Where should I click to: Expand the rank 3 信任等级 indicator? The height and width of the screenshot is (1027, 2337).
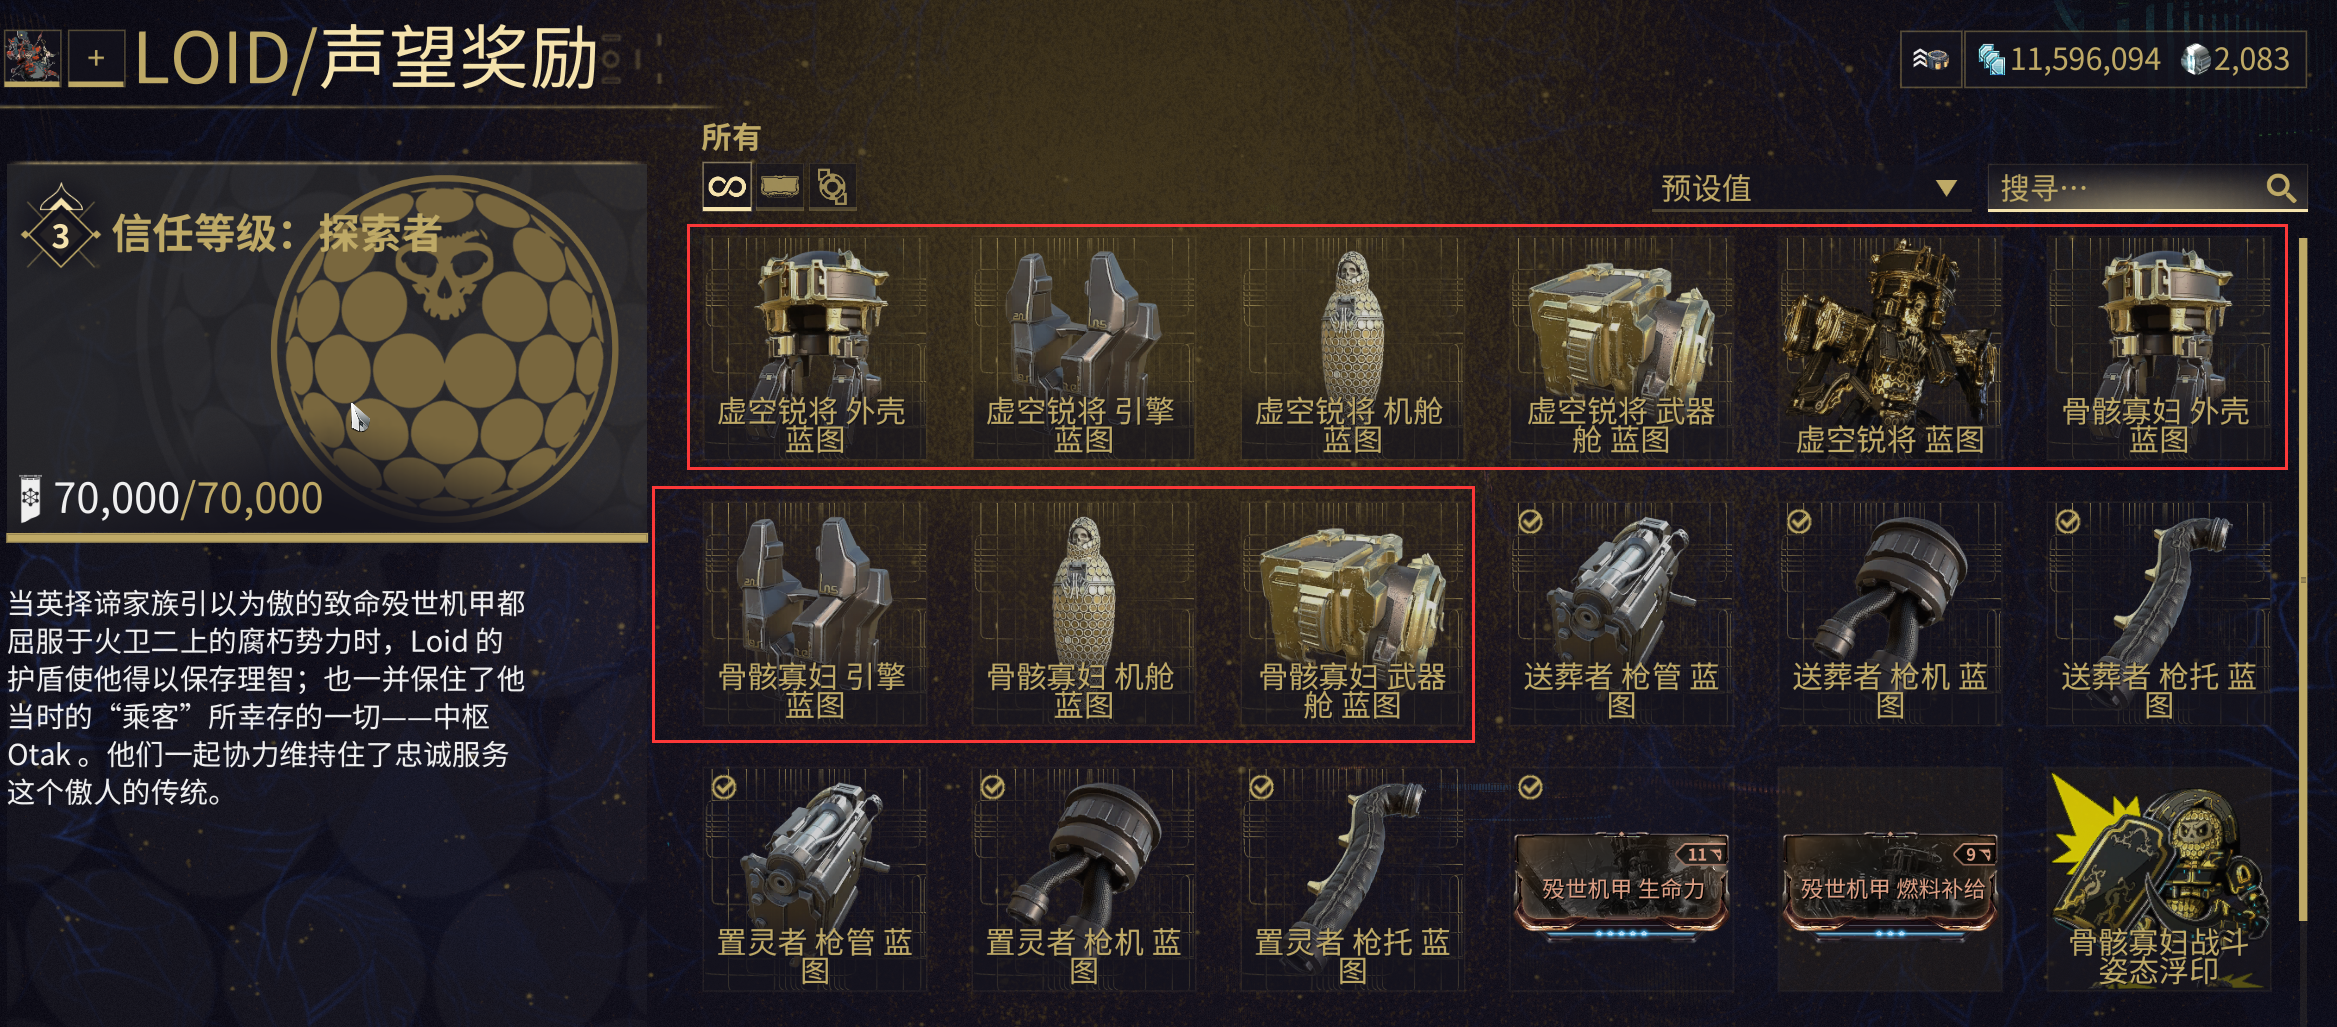61,232
